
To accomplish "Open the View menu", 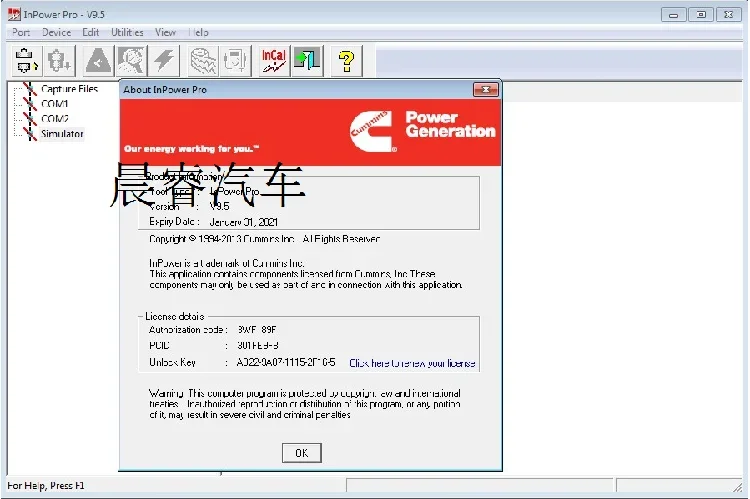I will (x=165, y=33).
